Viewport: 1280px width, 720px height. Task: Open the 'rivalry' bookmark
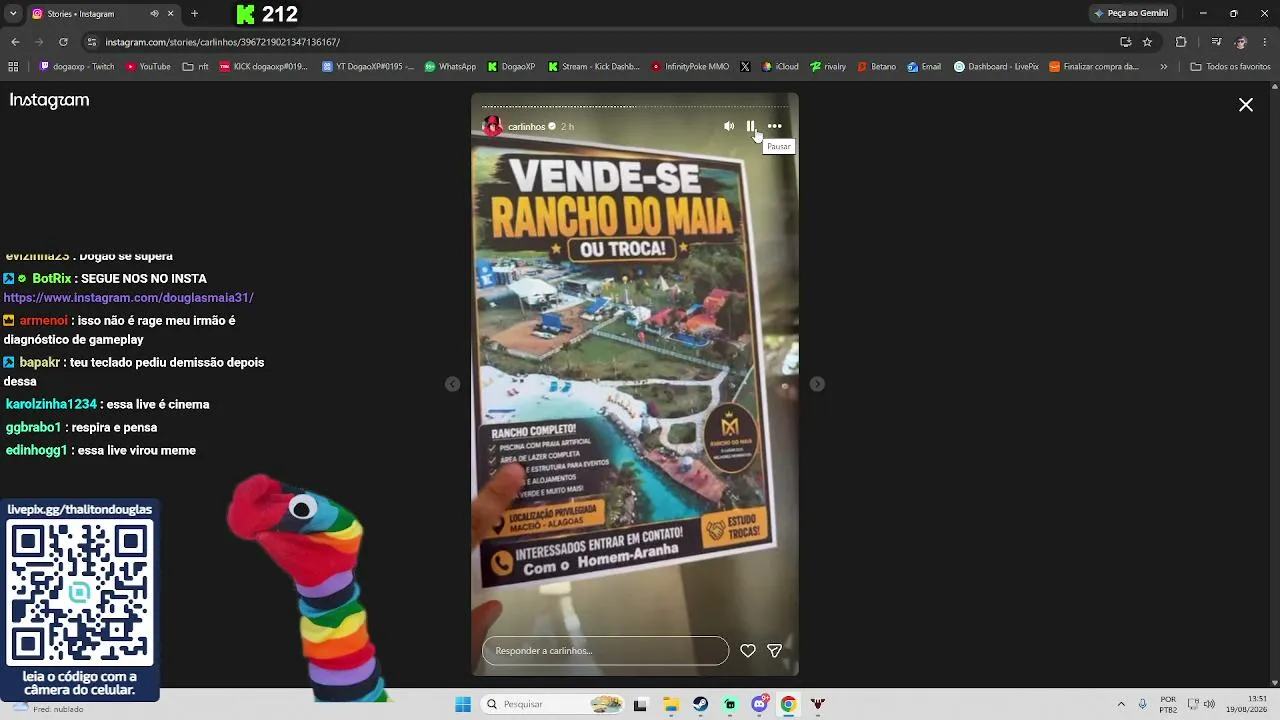(828, 67)
